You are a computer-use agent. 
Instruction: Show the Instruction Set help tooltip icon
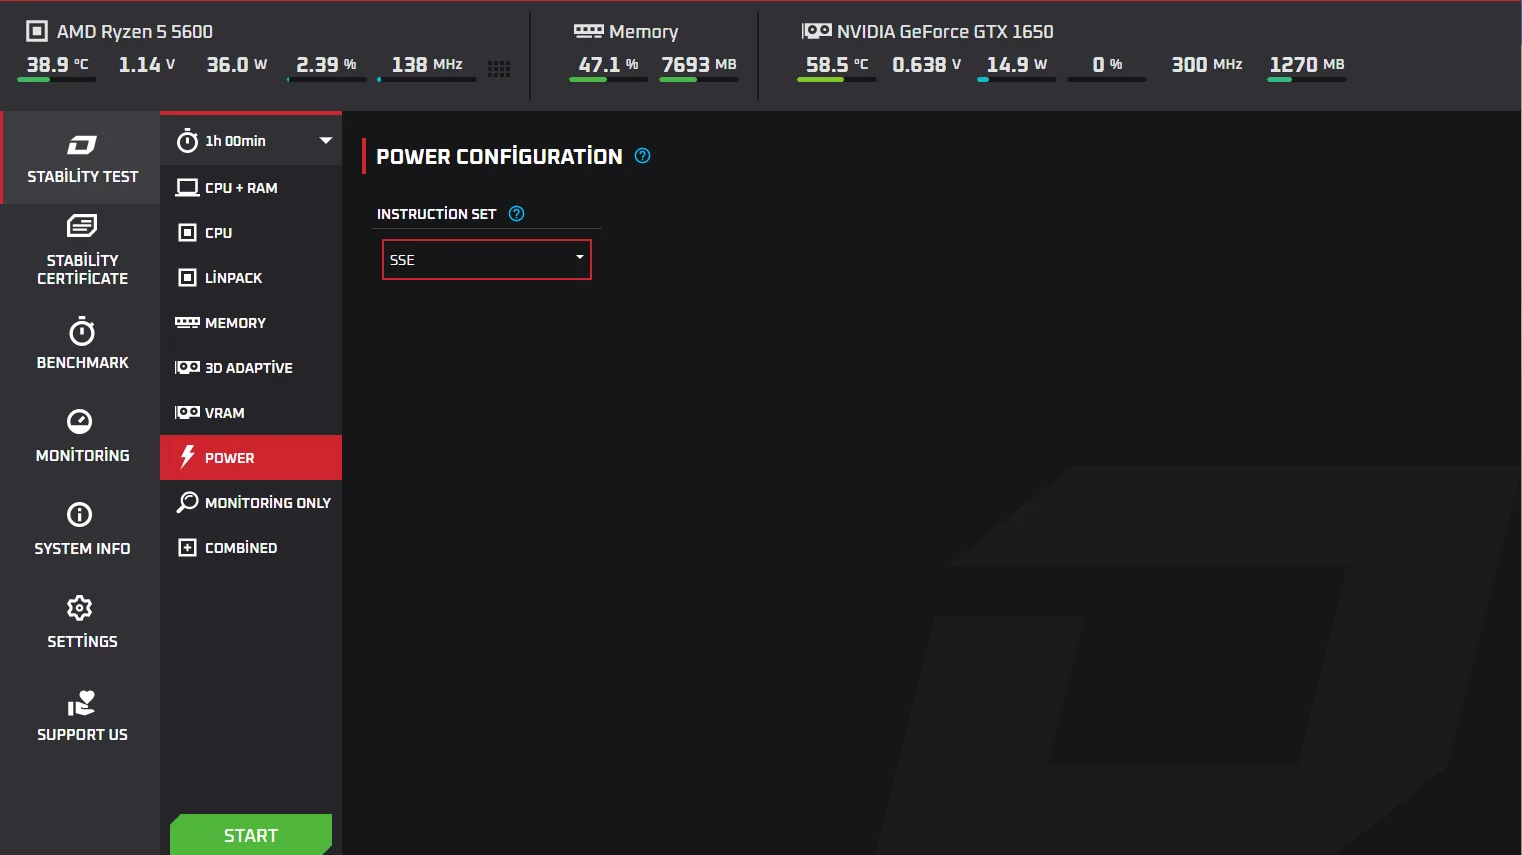[x=517, y=213]
